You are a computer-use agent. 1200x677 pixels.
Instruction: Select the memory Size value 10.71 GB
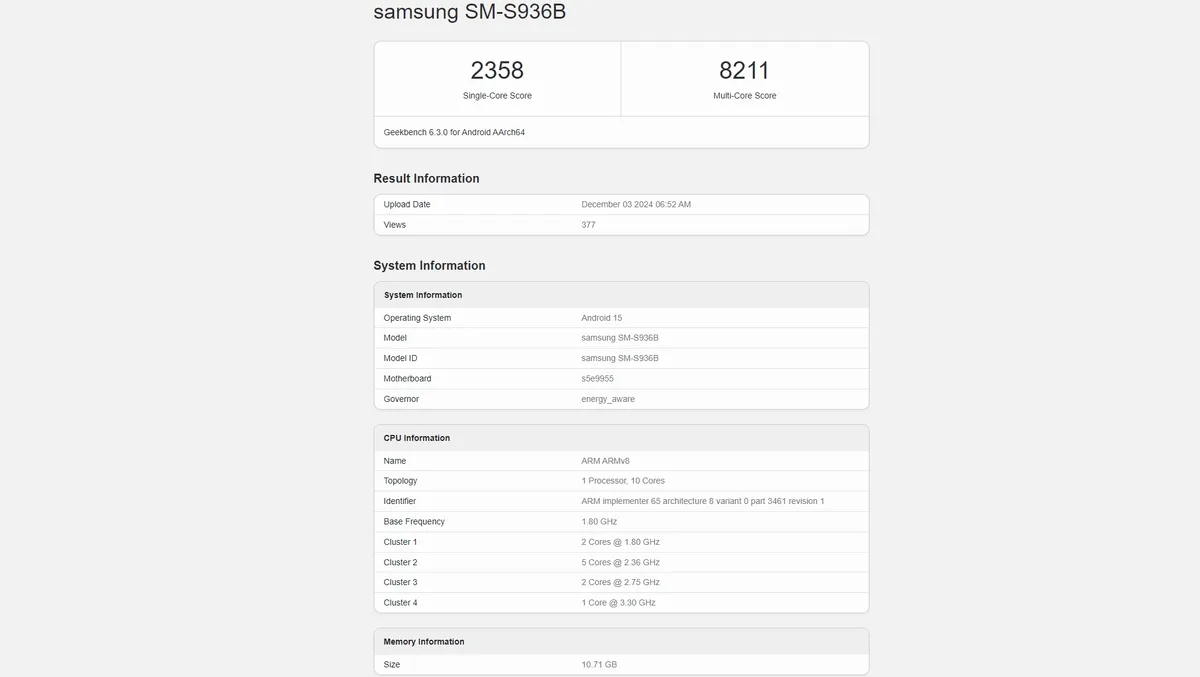[x=599, y=663]
